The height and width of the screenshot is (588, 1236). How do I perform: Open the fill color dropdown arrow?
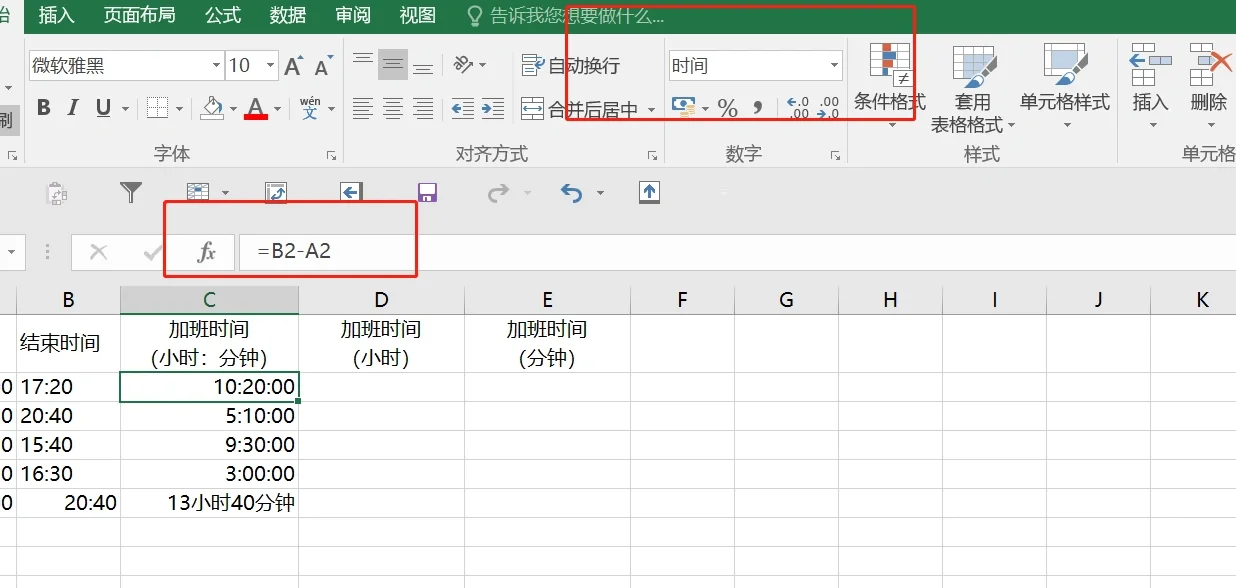(233, 109)
